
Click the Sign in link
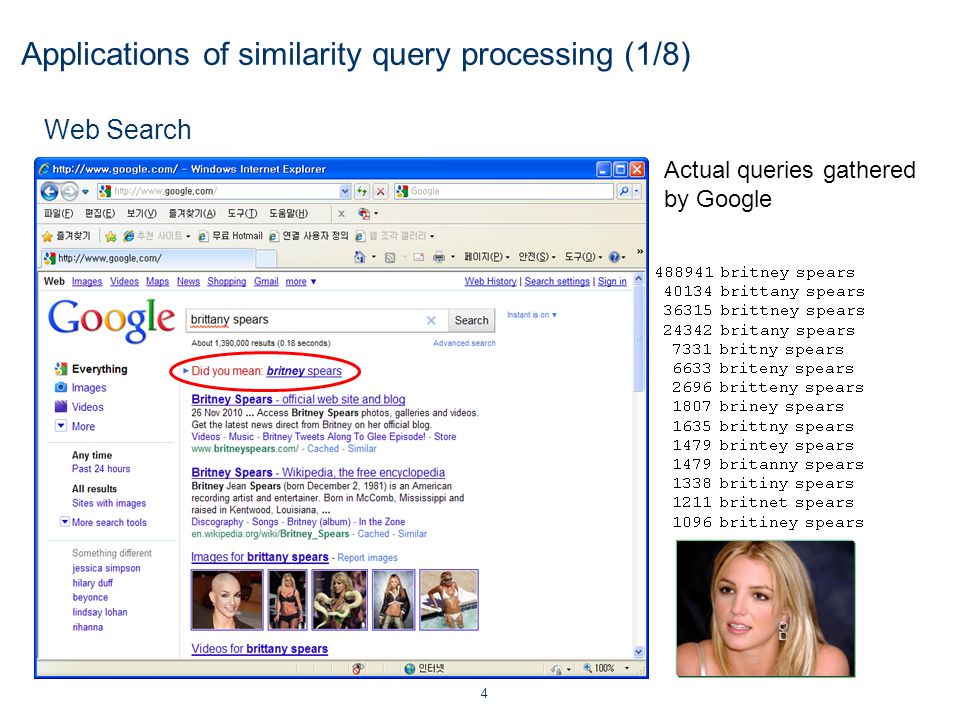(612, 282)
